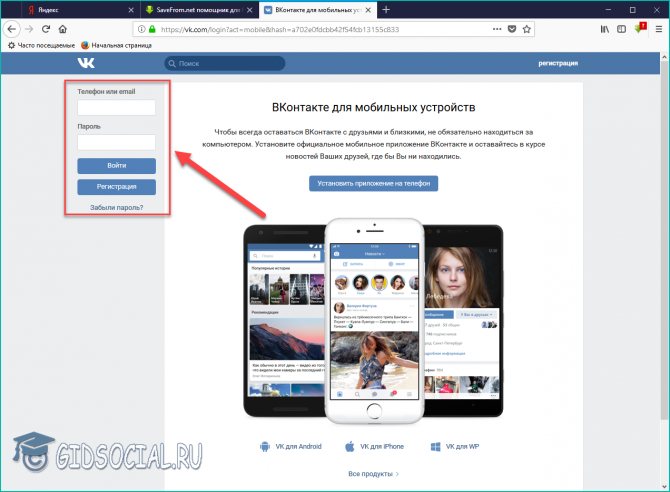Image resolution: width=670 pixels, height=492 pixels.
Task: Click the search magnifier icon in VK header
Action: [x=172, y=63]
